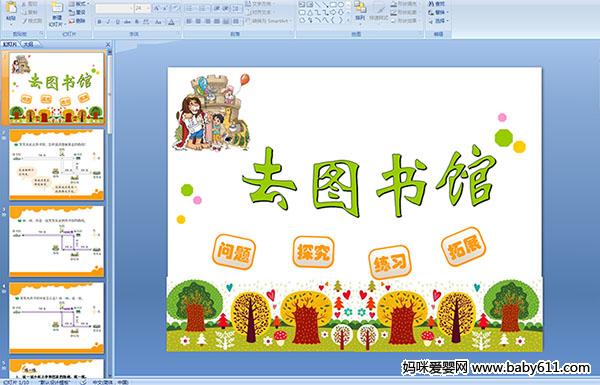The image size is (600, 385).
Task: Open the font size dropdown
Action: (148, 8)
